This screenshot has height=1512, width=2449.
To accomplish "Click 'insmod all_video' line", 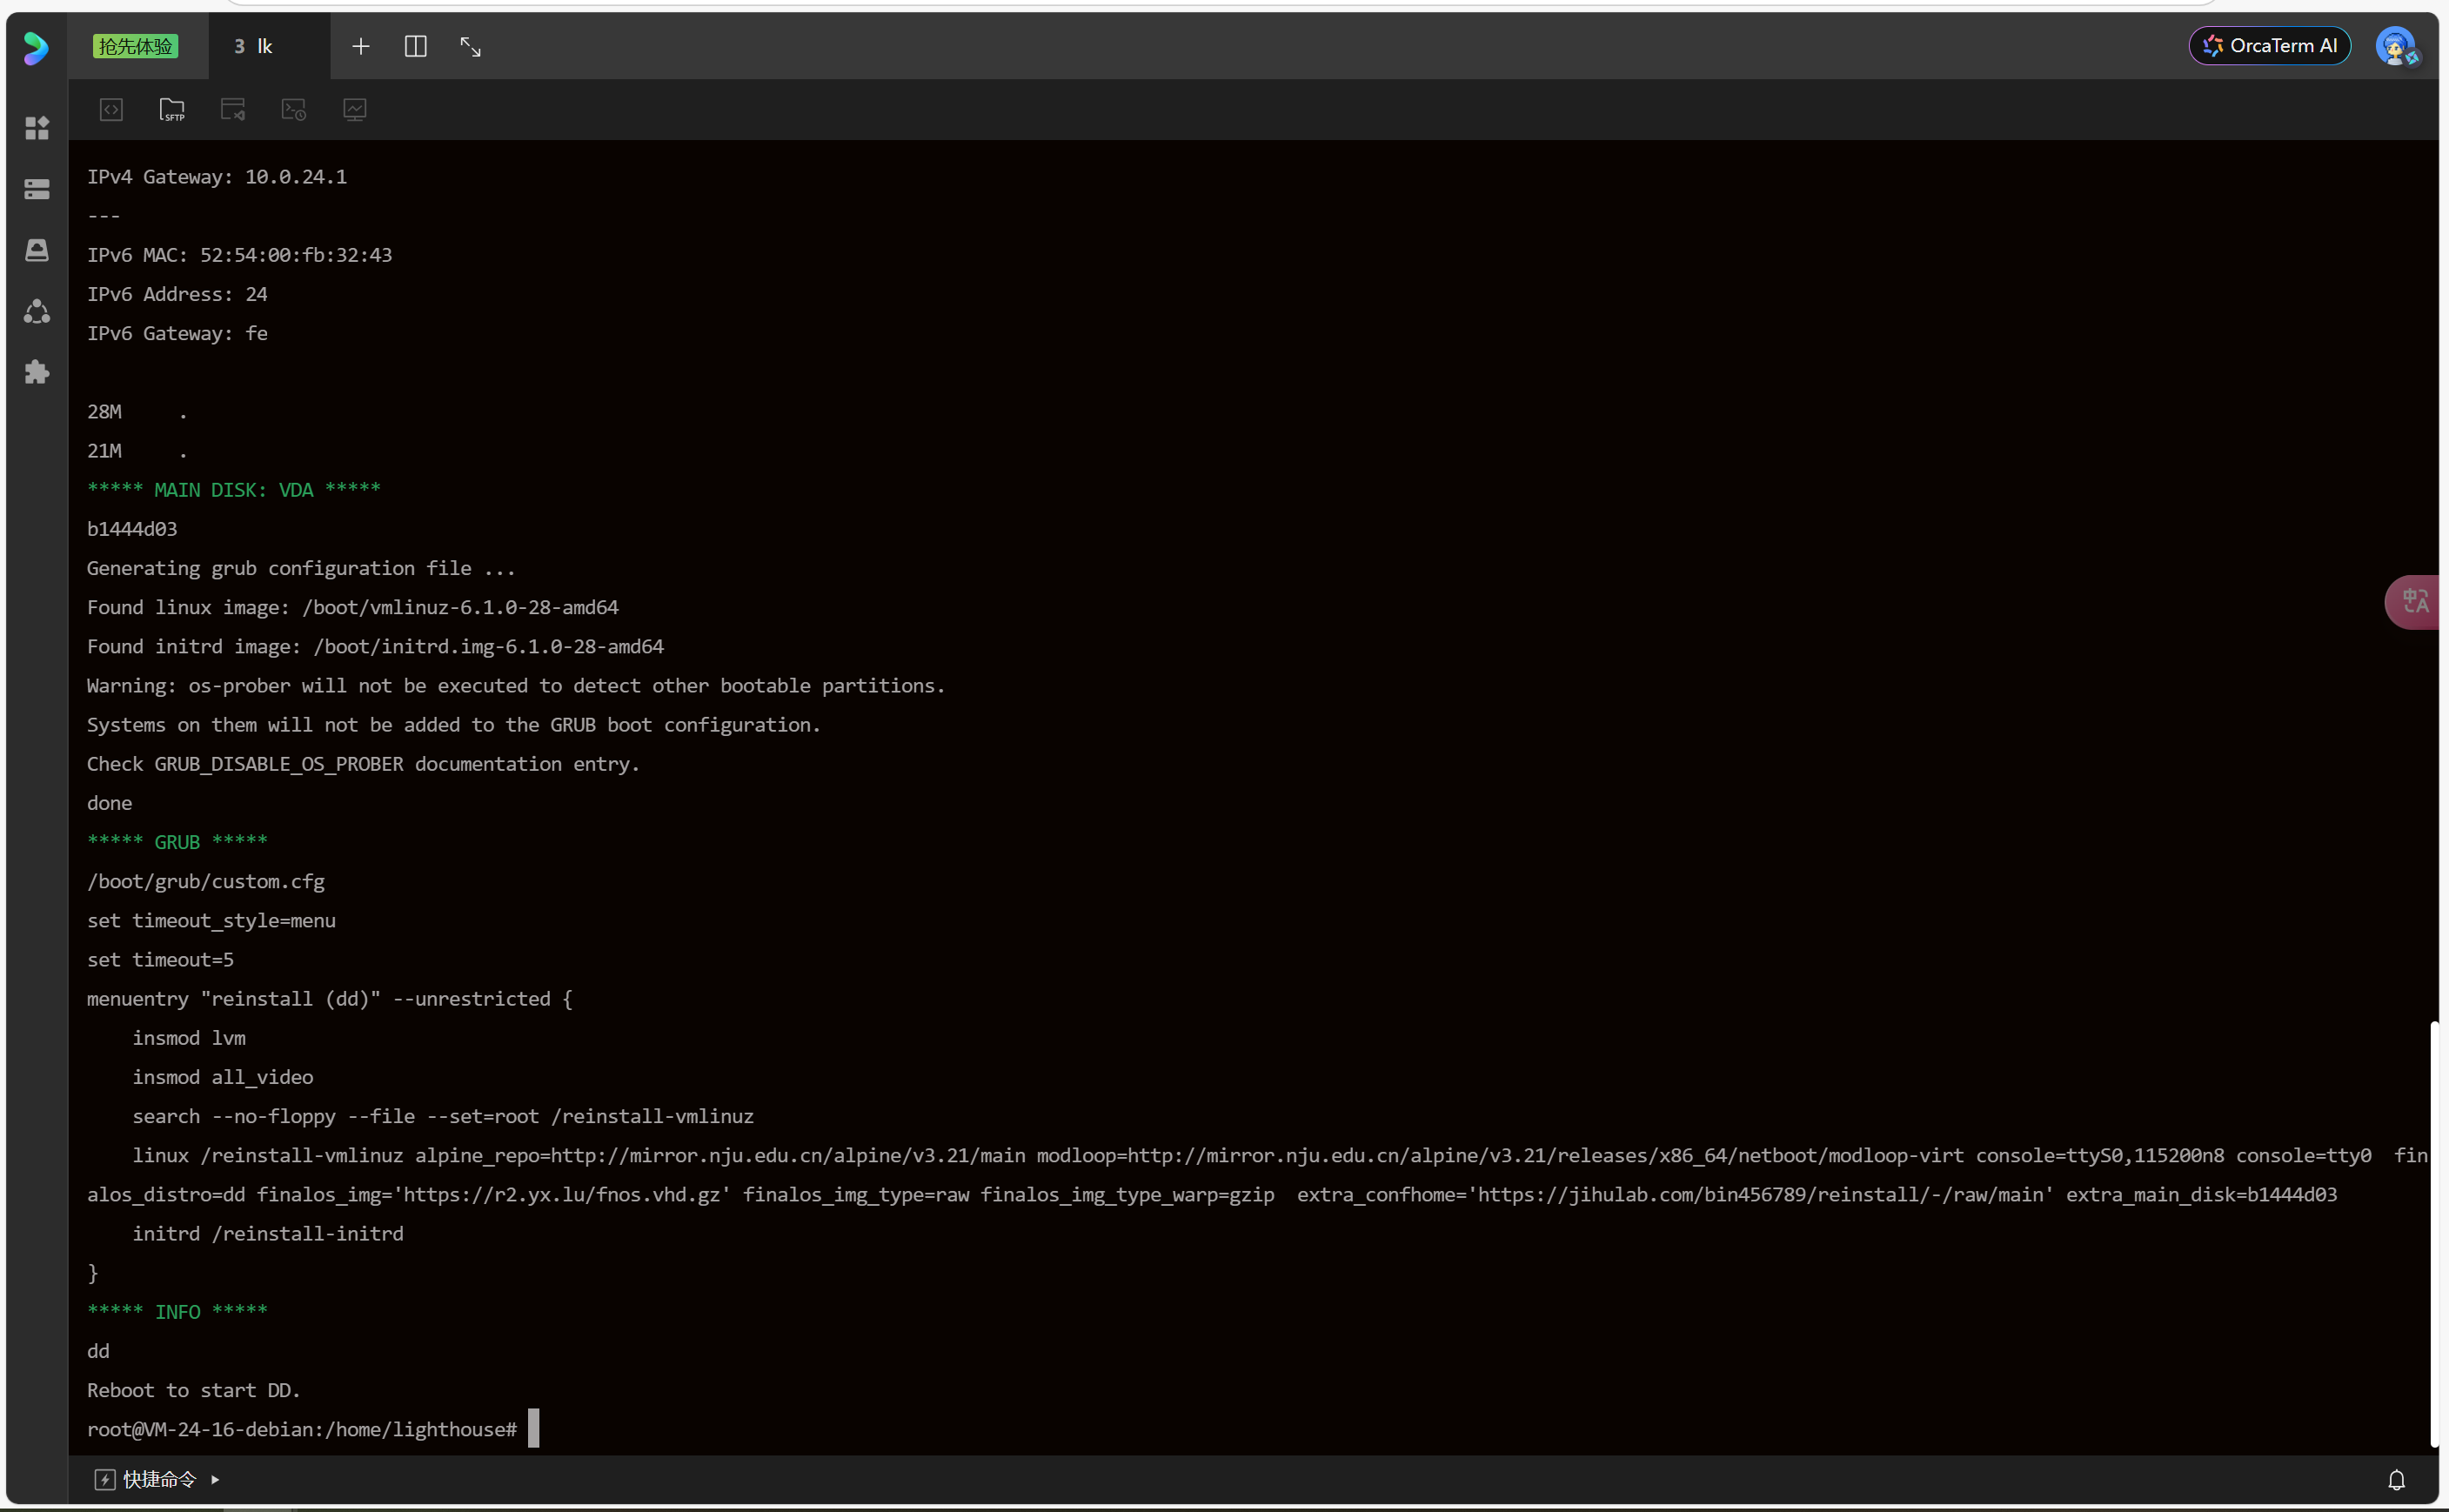I will [223, 1077].
